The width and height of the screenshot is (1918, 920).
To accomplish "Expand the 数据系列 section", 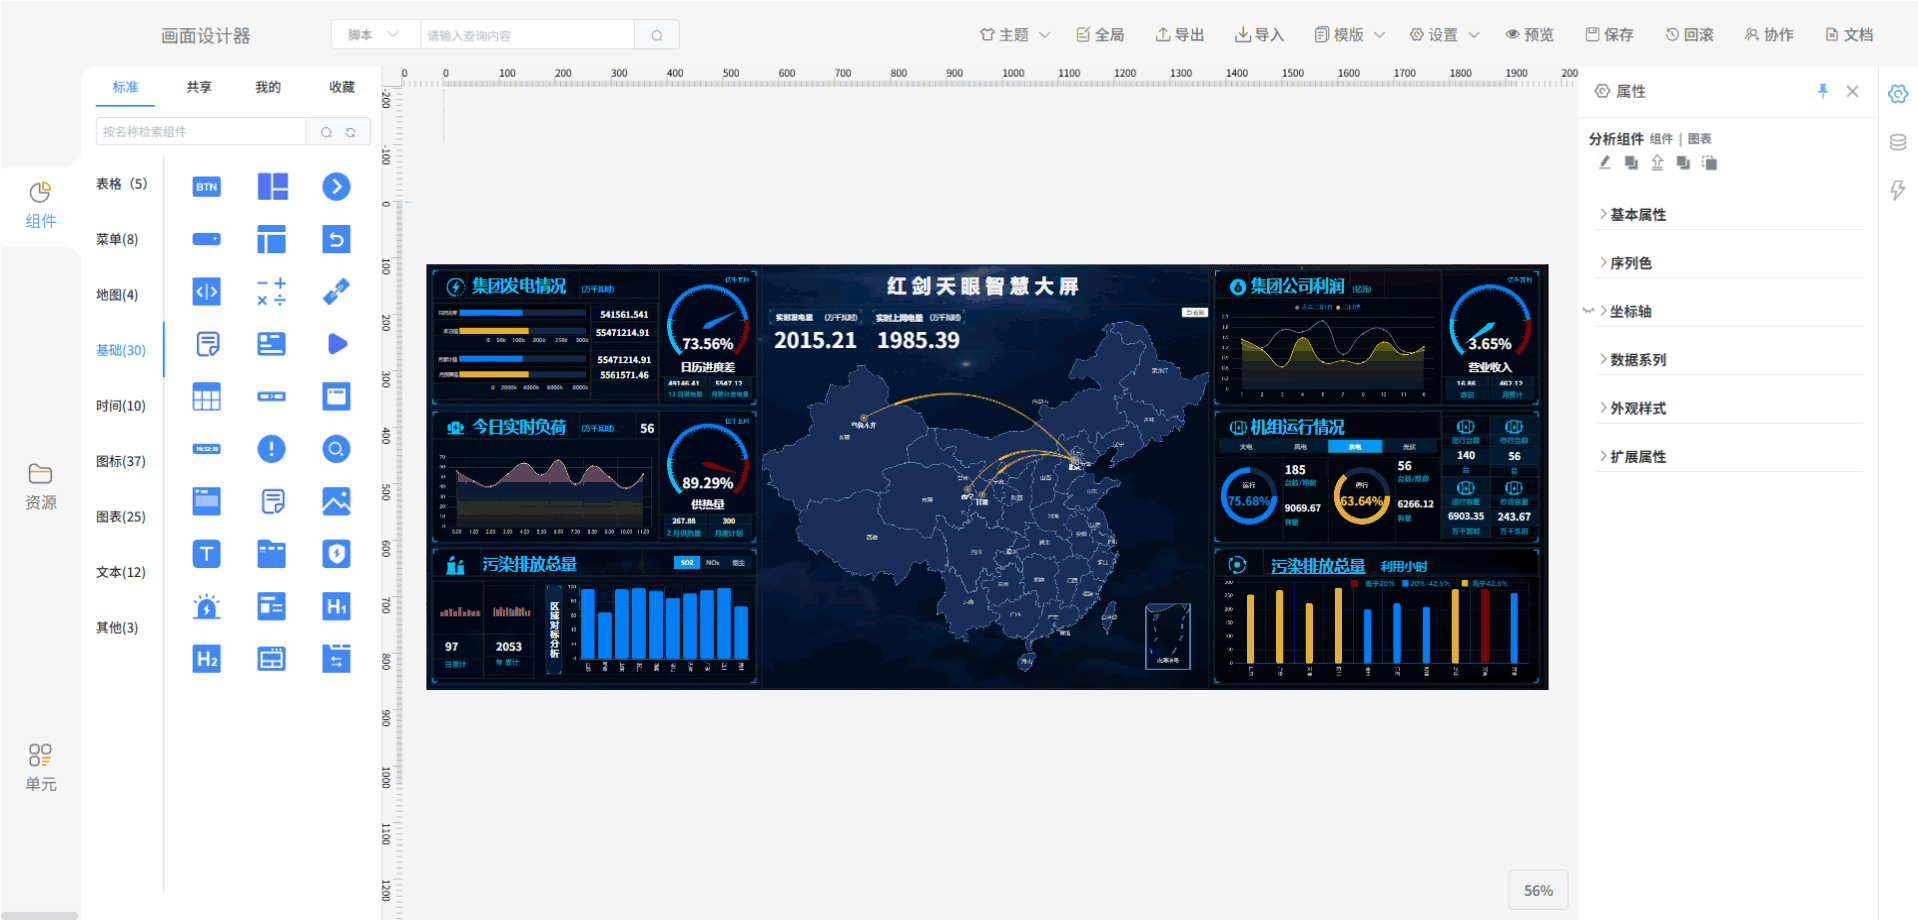I will pyautogui.click(x=1730, y=360).
